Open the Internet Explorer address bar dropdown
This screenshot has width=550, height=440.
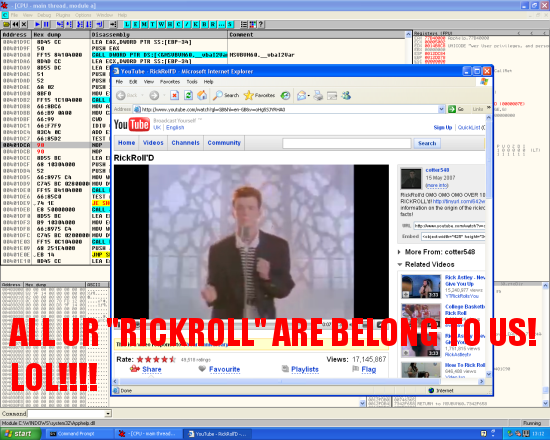click(441, 109)
